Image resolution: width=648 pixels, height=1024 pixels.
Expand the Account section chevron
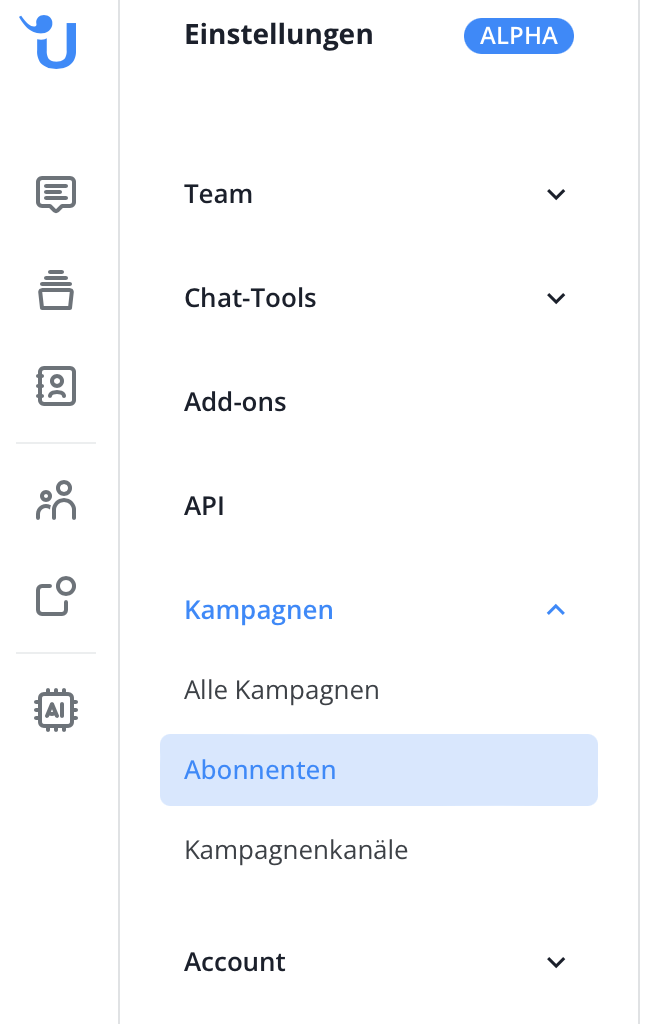pyautogui.click(x=556, y=962)
